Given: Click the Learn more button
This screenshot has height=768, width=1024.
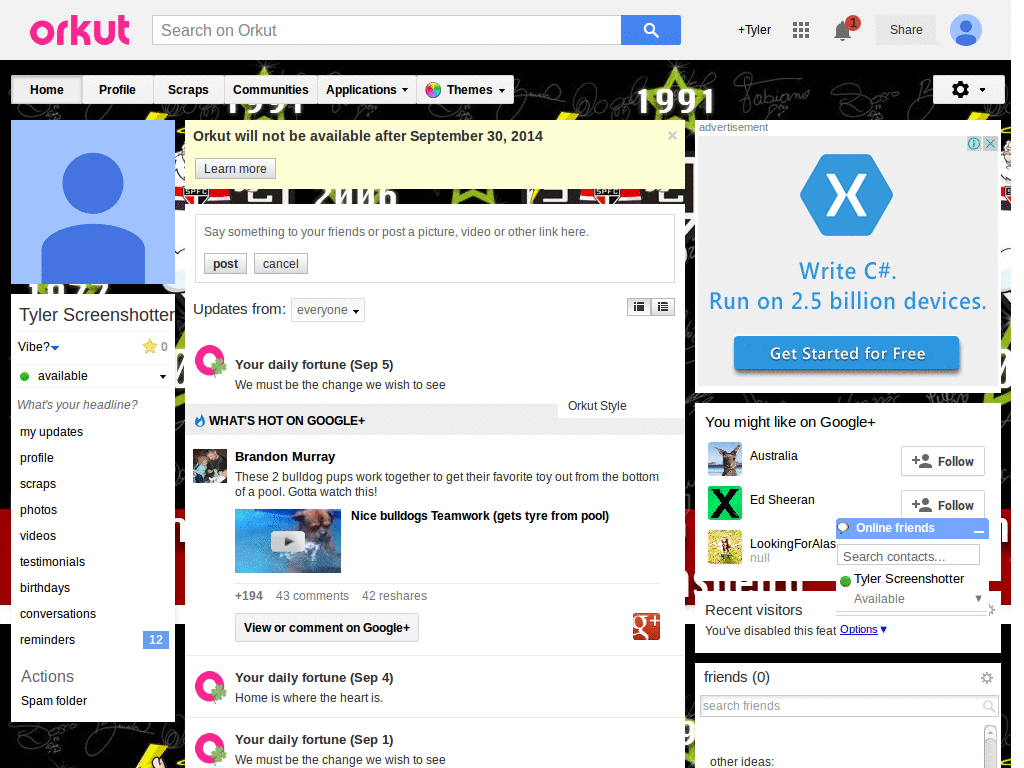Looking at the screenshot, I should [x=235, y=168].
